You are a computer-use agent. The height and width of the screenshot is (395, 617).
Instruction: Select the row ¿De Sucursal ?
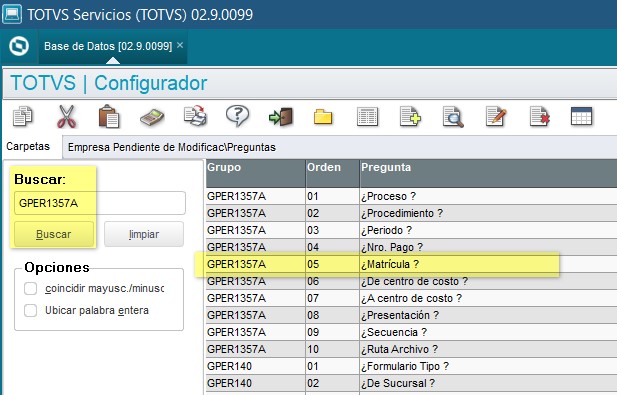click(x=411, y=383)
